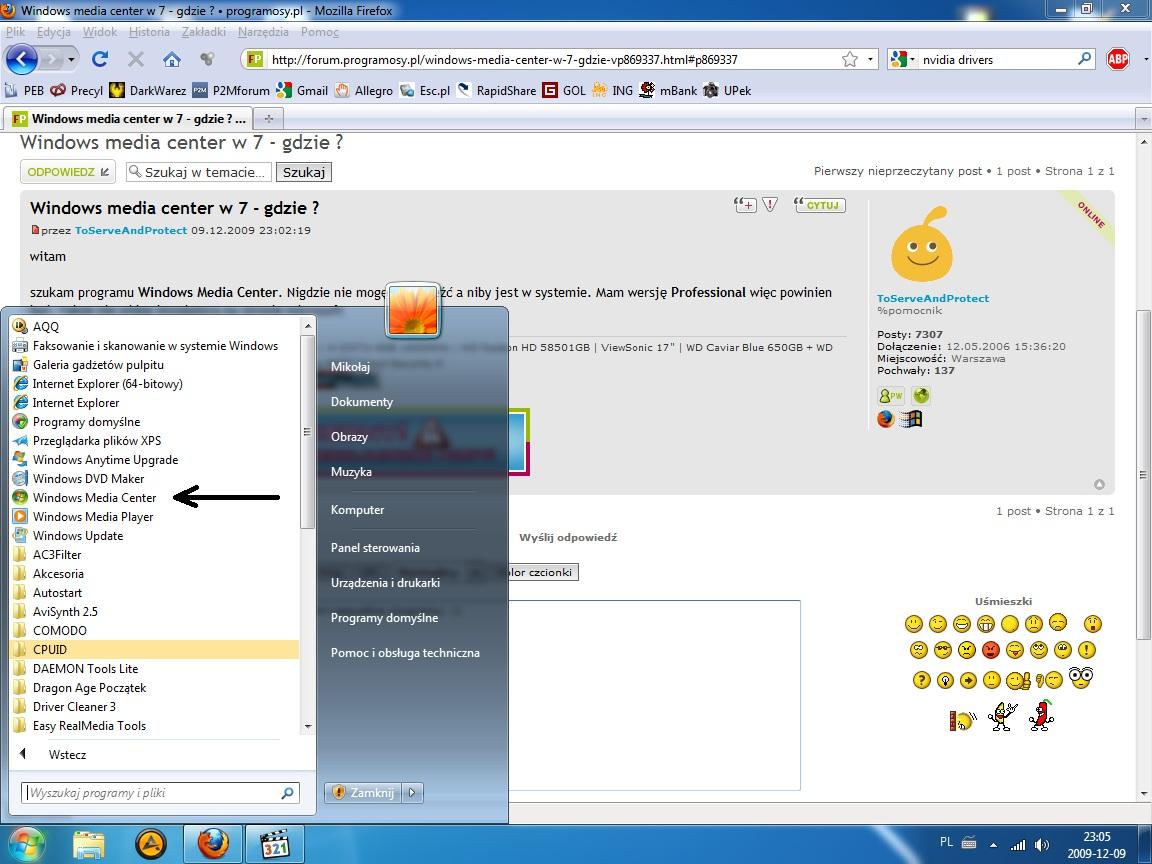Insert the red angry smiley
The height and width of the screenshot is (864, 1152).
tap(990, 649)
